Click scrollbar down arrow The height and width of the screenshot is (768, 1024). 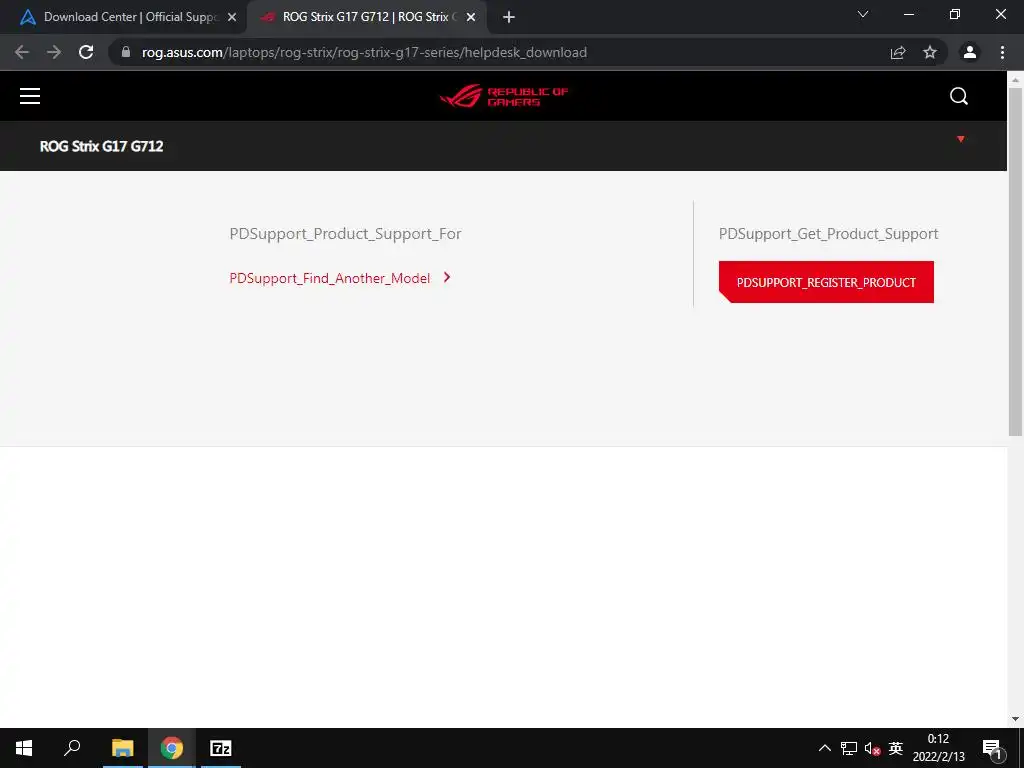(x=1015, y=719)
